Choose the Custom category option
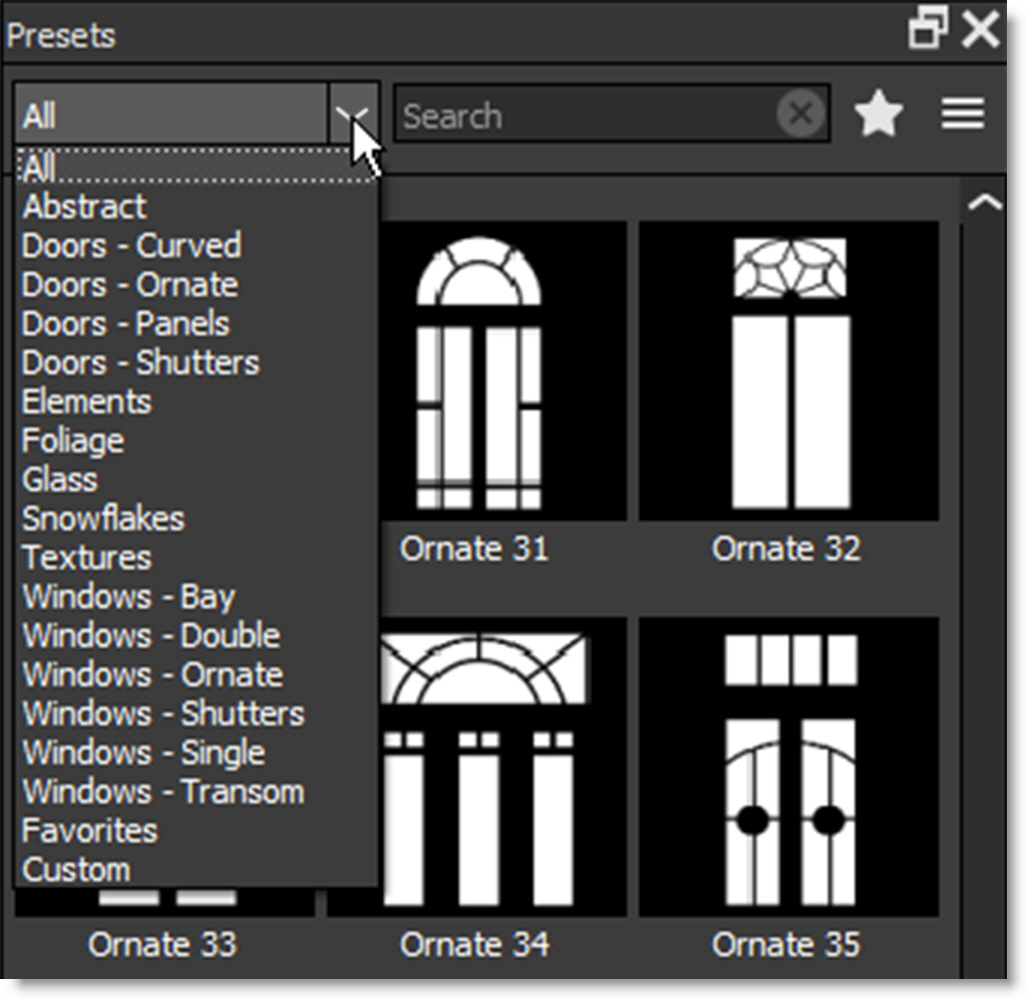 pos(76,870)
